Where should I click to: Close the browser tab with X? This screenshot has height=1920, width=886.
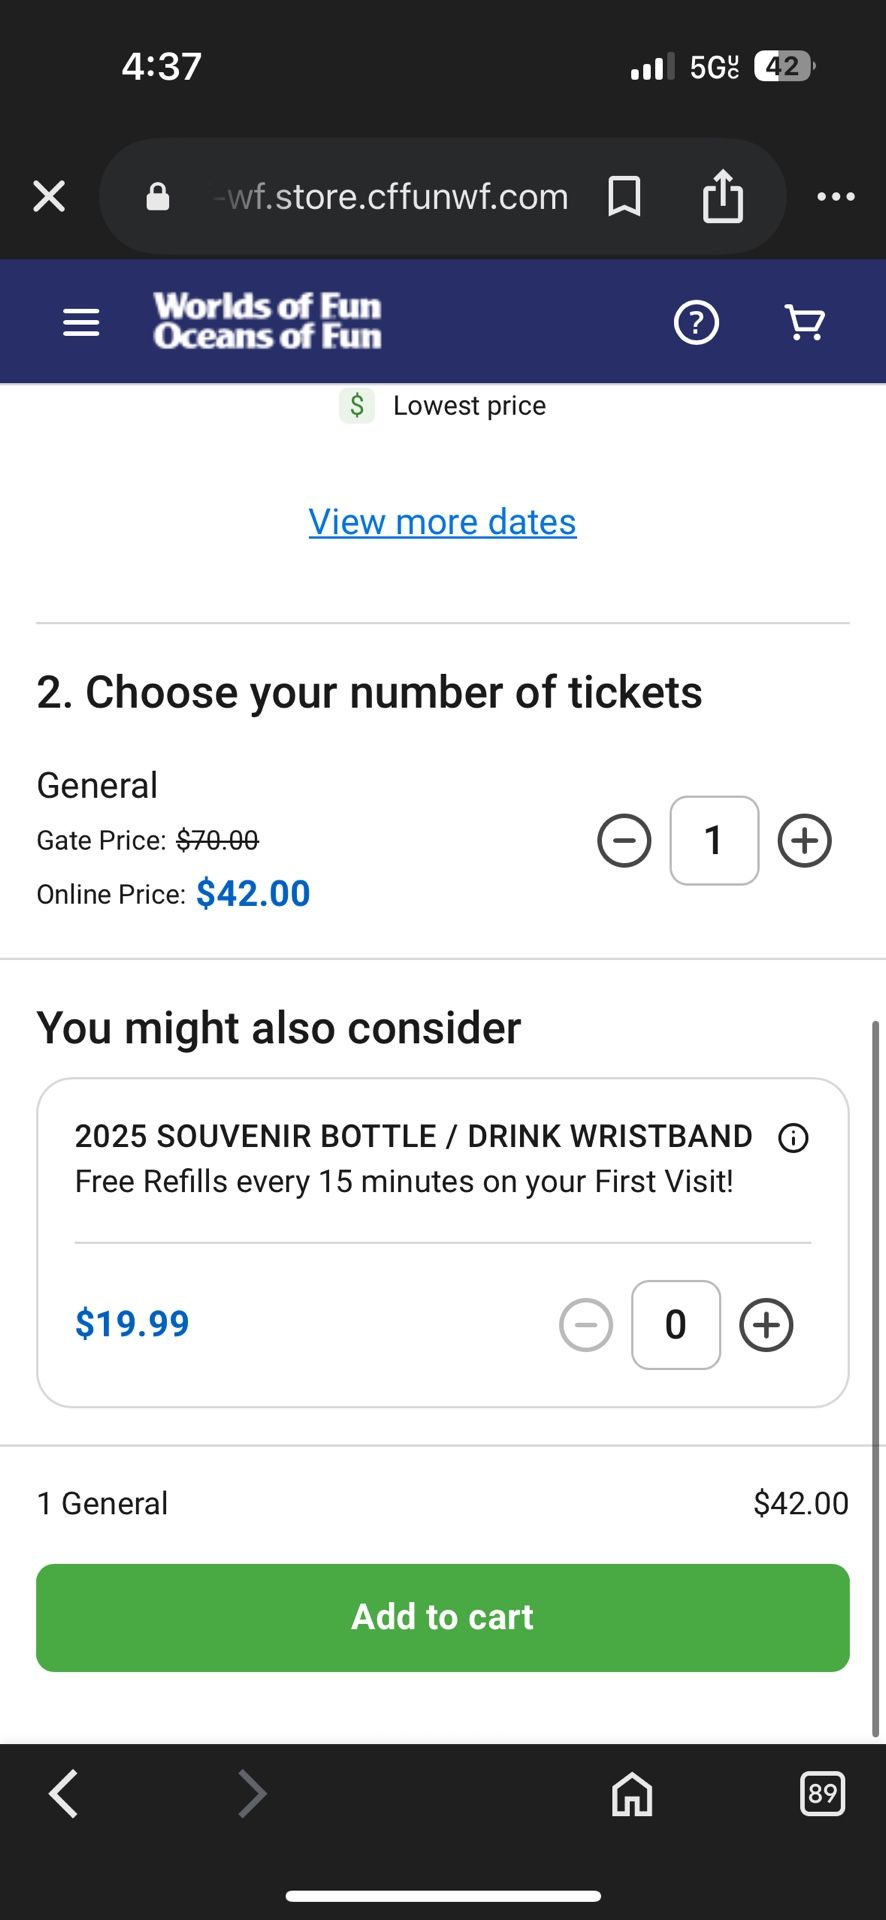coord(49,196)
